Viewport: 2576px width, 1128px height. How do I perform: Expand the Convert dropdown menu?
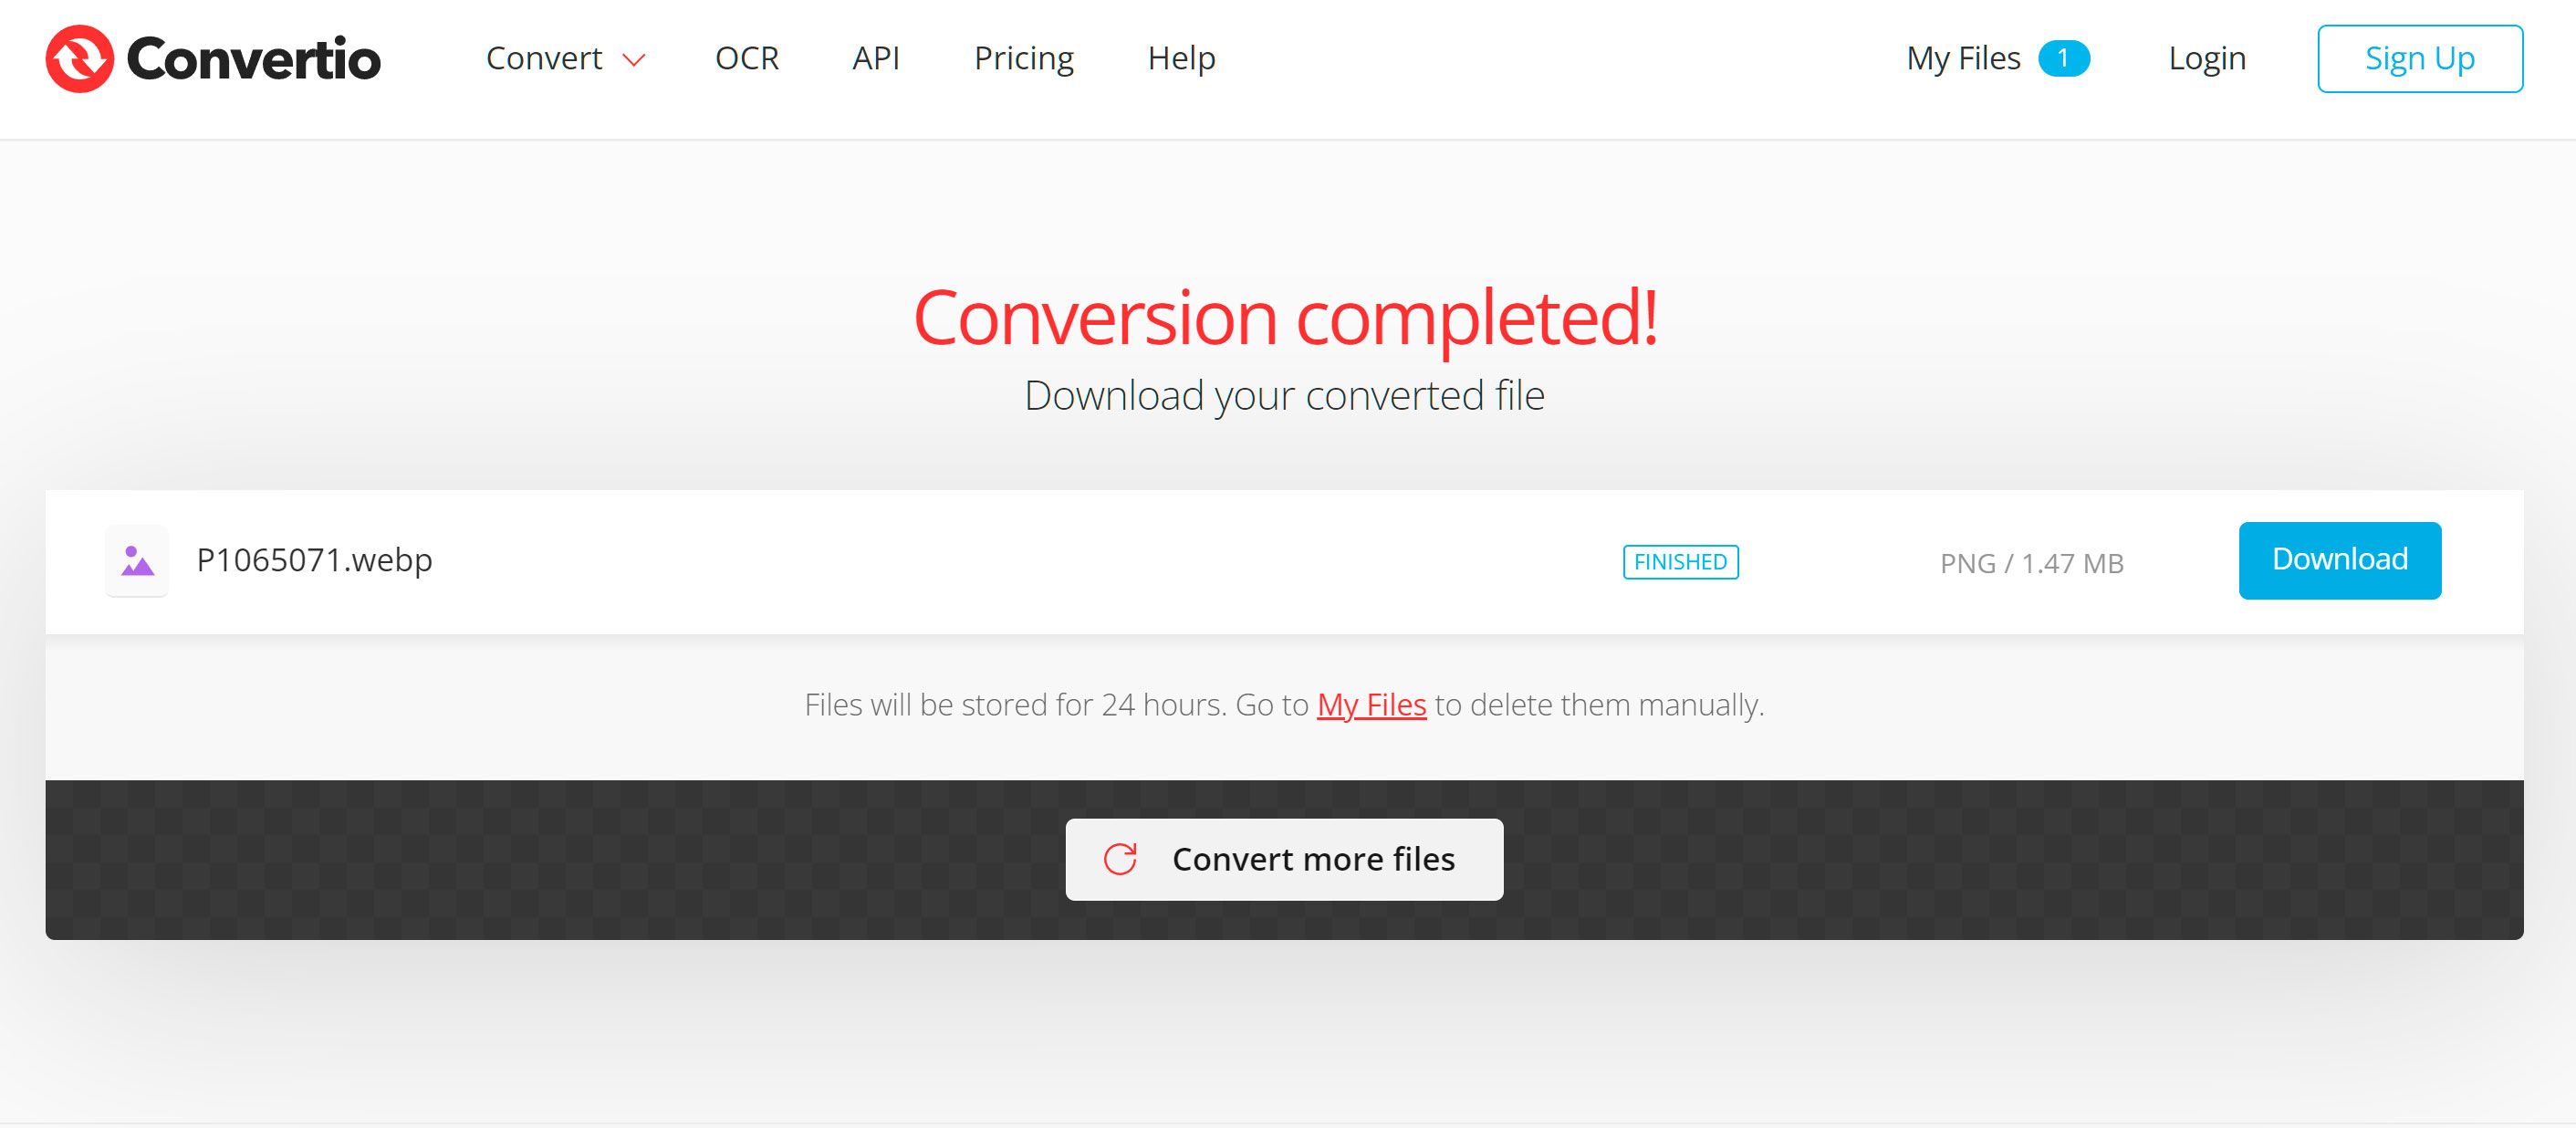pos(567,59)
